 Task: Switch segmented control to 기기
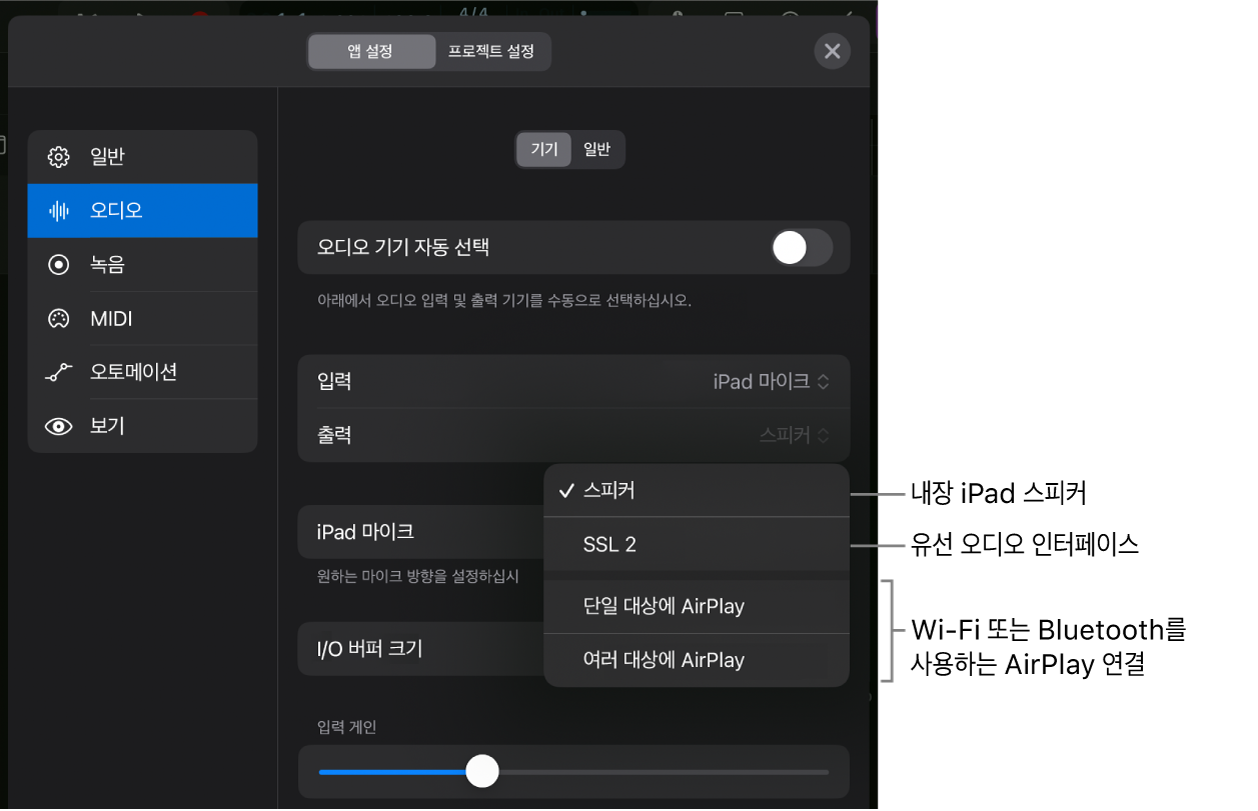pos(543,149)
